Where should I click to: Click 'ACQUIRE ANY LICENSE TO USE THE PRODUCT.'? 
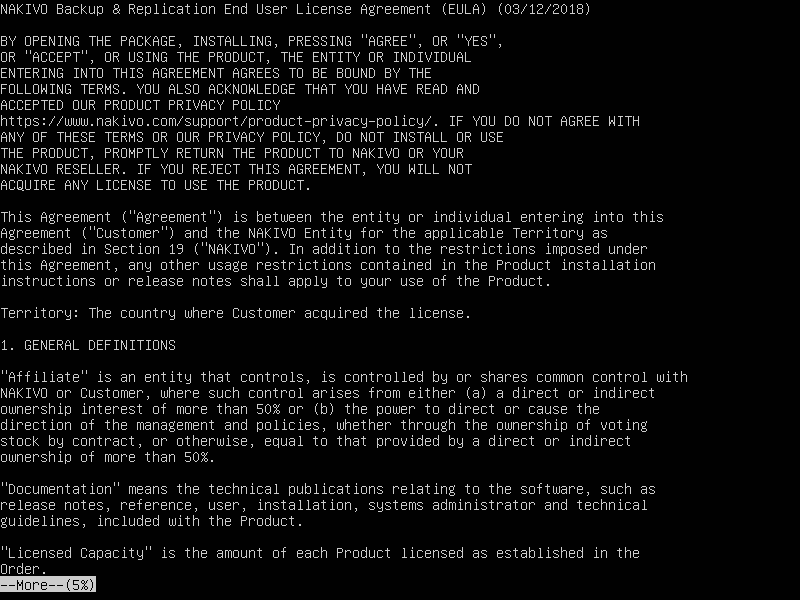(x=156, y=185)
